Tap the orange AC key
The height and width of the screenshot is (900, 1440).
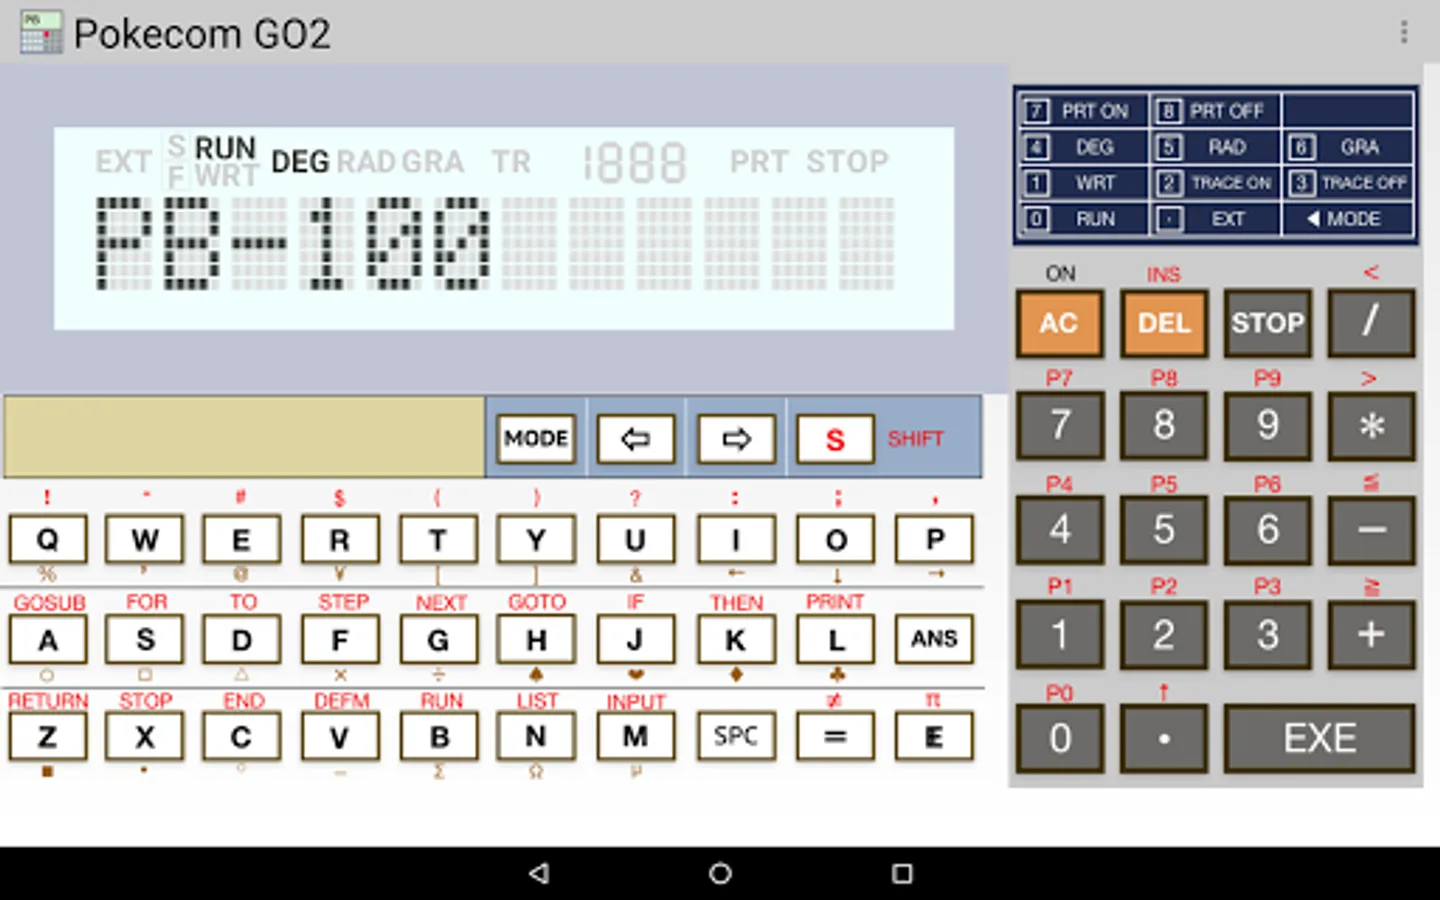pos(1060,323)
